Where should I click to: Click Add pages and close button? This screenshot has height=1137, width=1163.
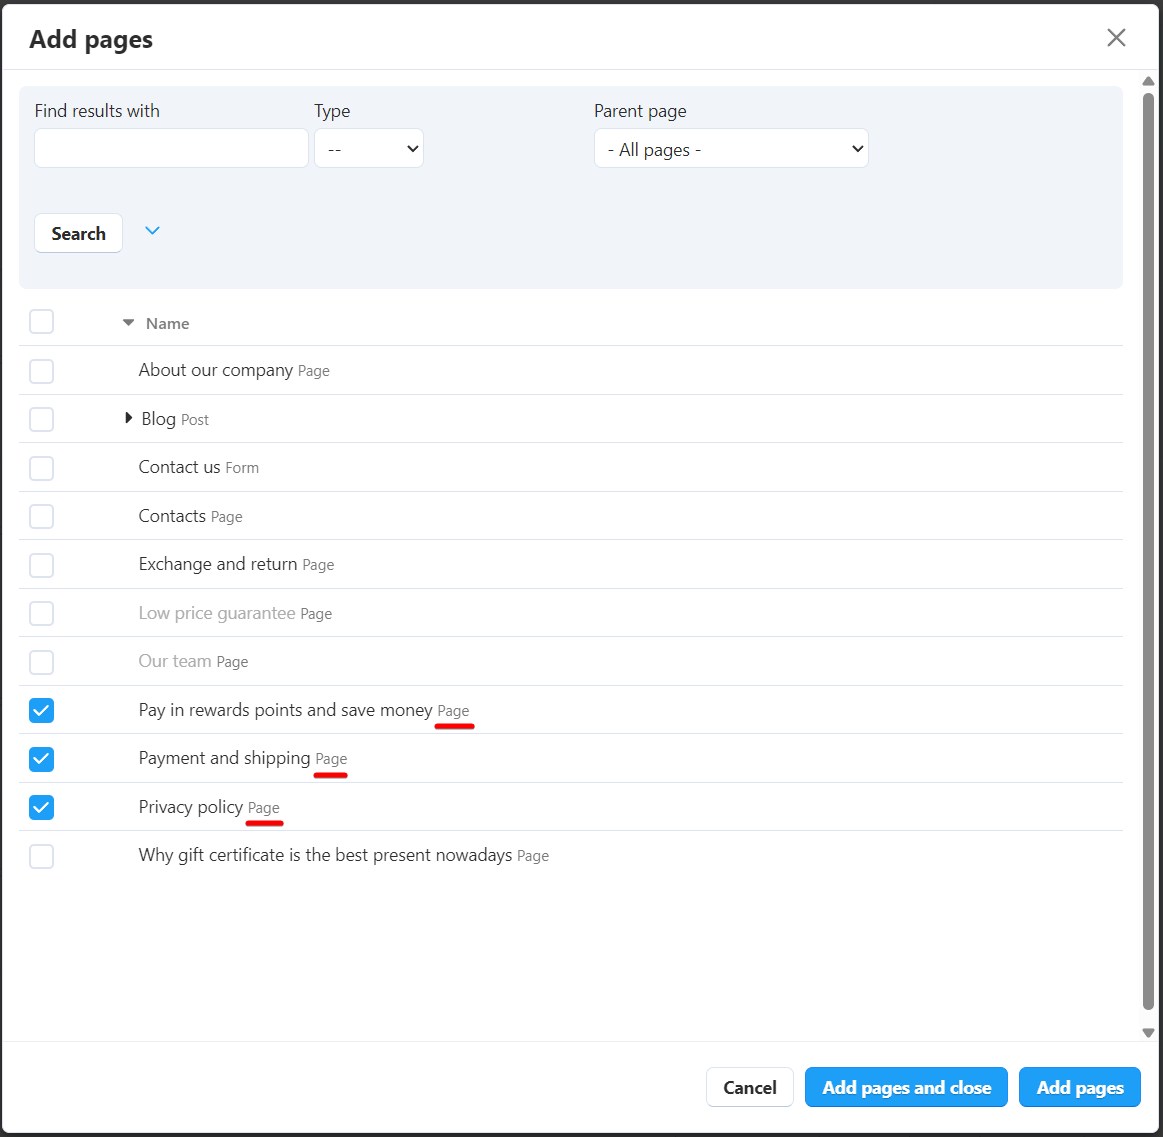pos(906,1087)
